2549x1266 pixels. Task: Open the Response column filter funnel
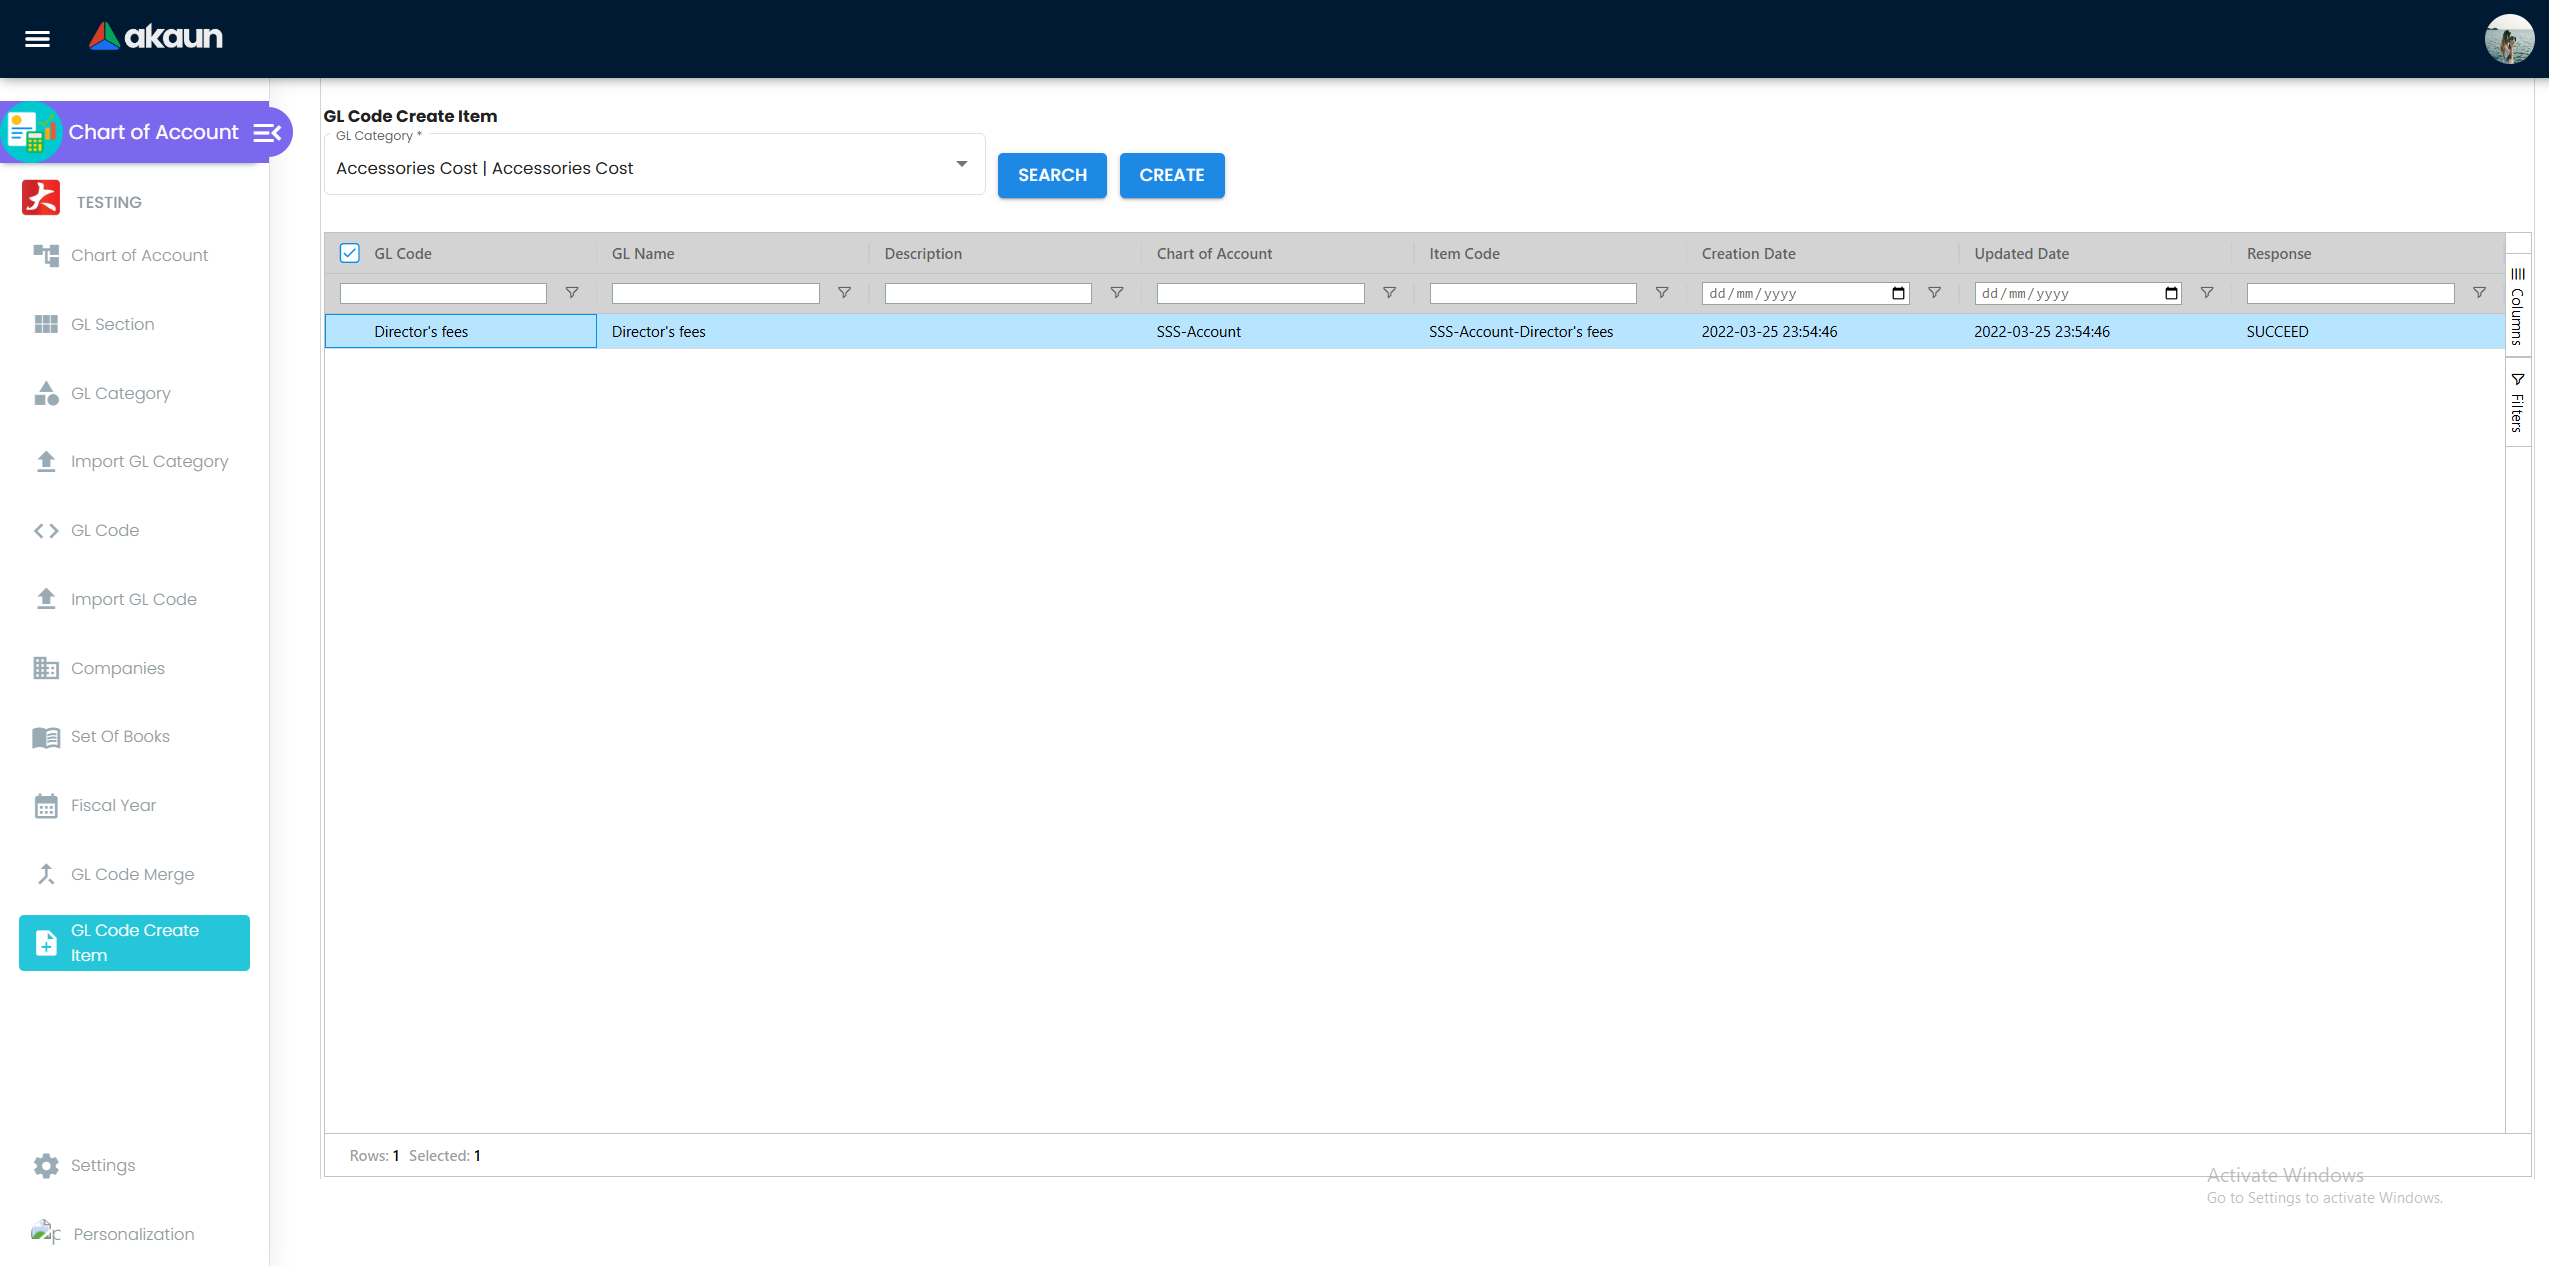tap(2479, 293)
